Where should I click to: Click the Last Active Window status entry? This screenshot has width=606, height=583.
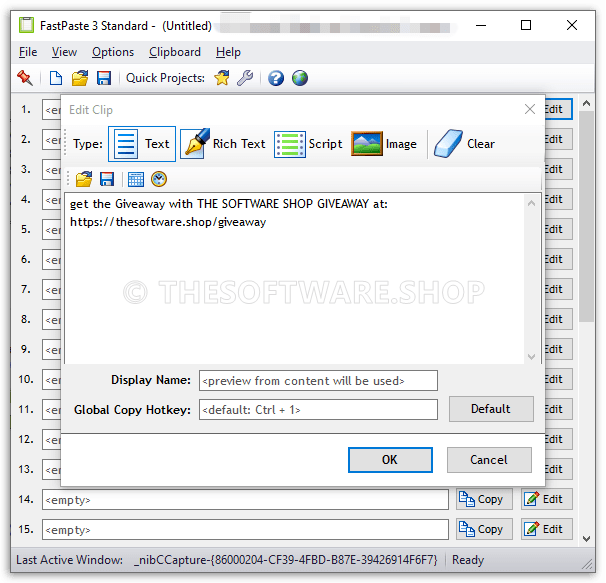tap(226, 560)
